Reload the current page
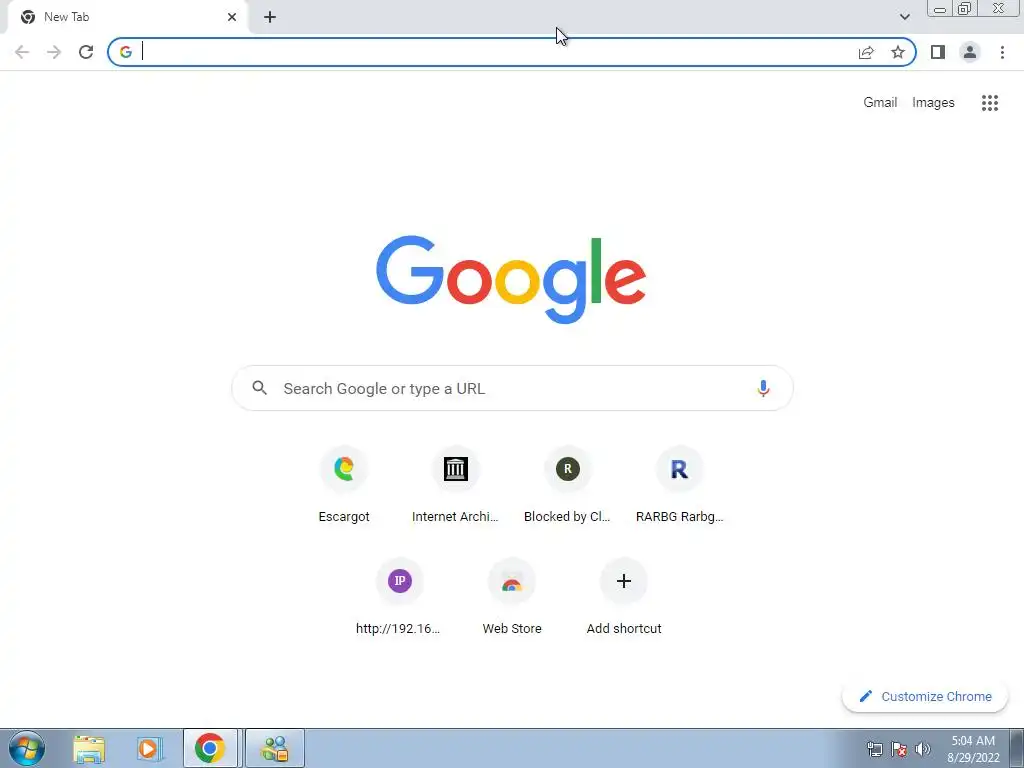The height and width of the screenshot is (768, 1024). (86, 52)
